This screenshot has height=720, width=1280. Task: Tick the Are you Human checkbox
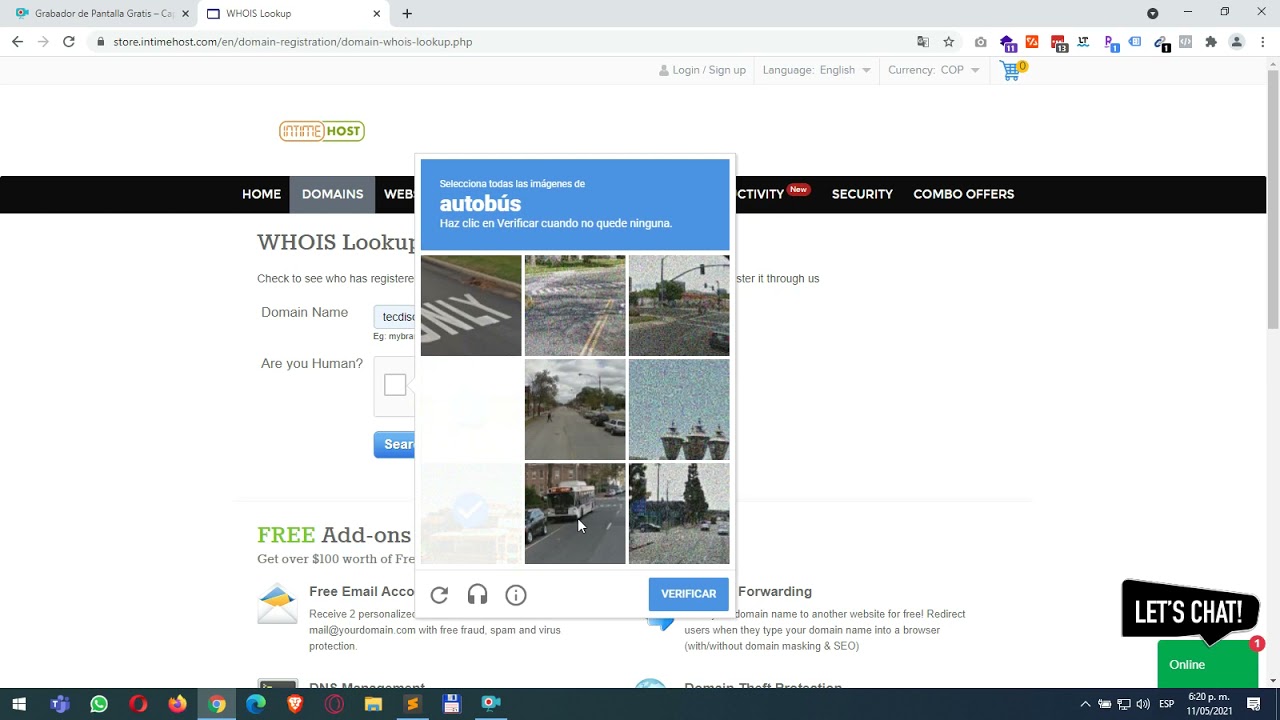click(395, 385)
